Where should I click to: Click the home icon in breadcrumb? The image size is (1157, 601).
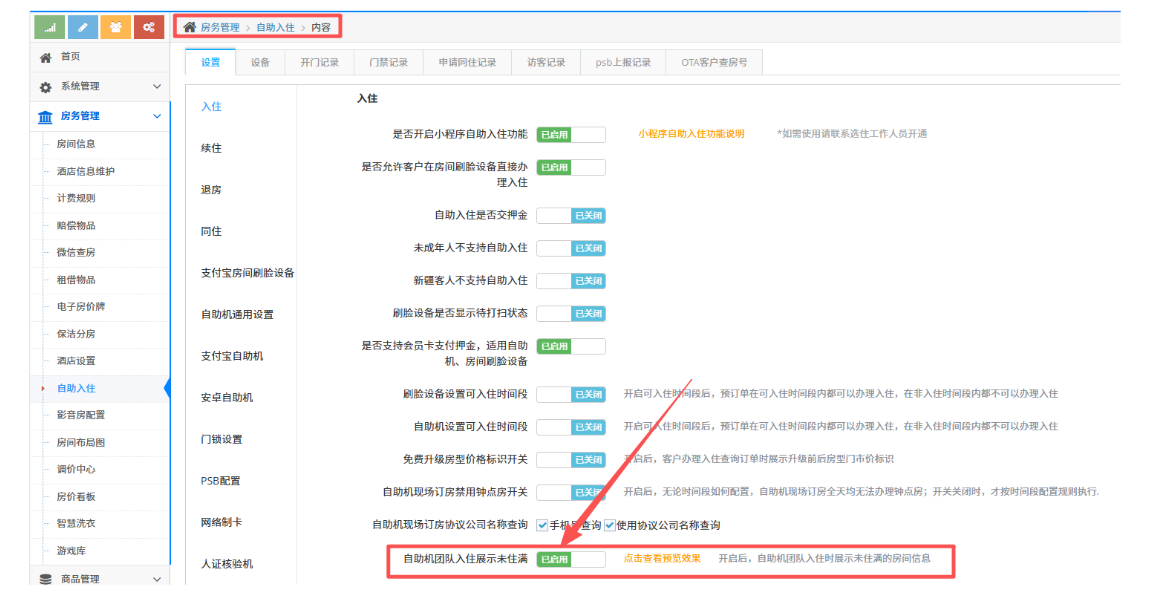point(190,27)
